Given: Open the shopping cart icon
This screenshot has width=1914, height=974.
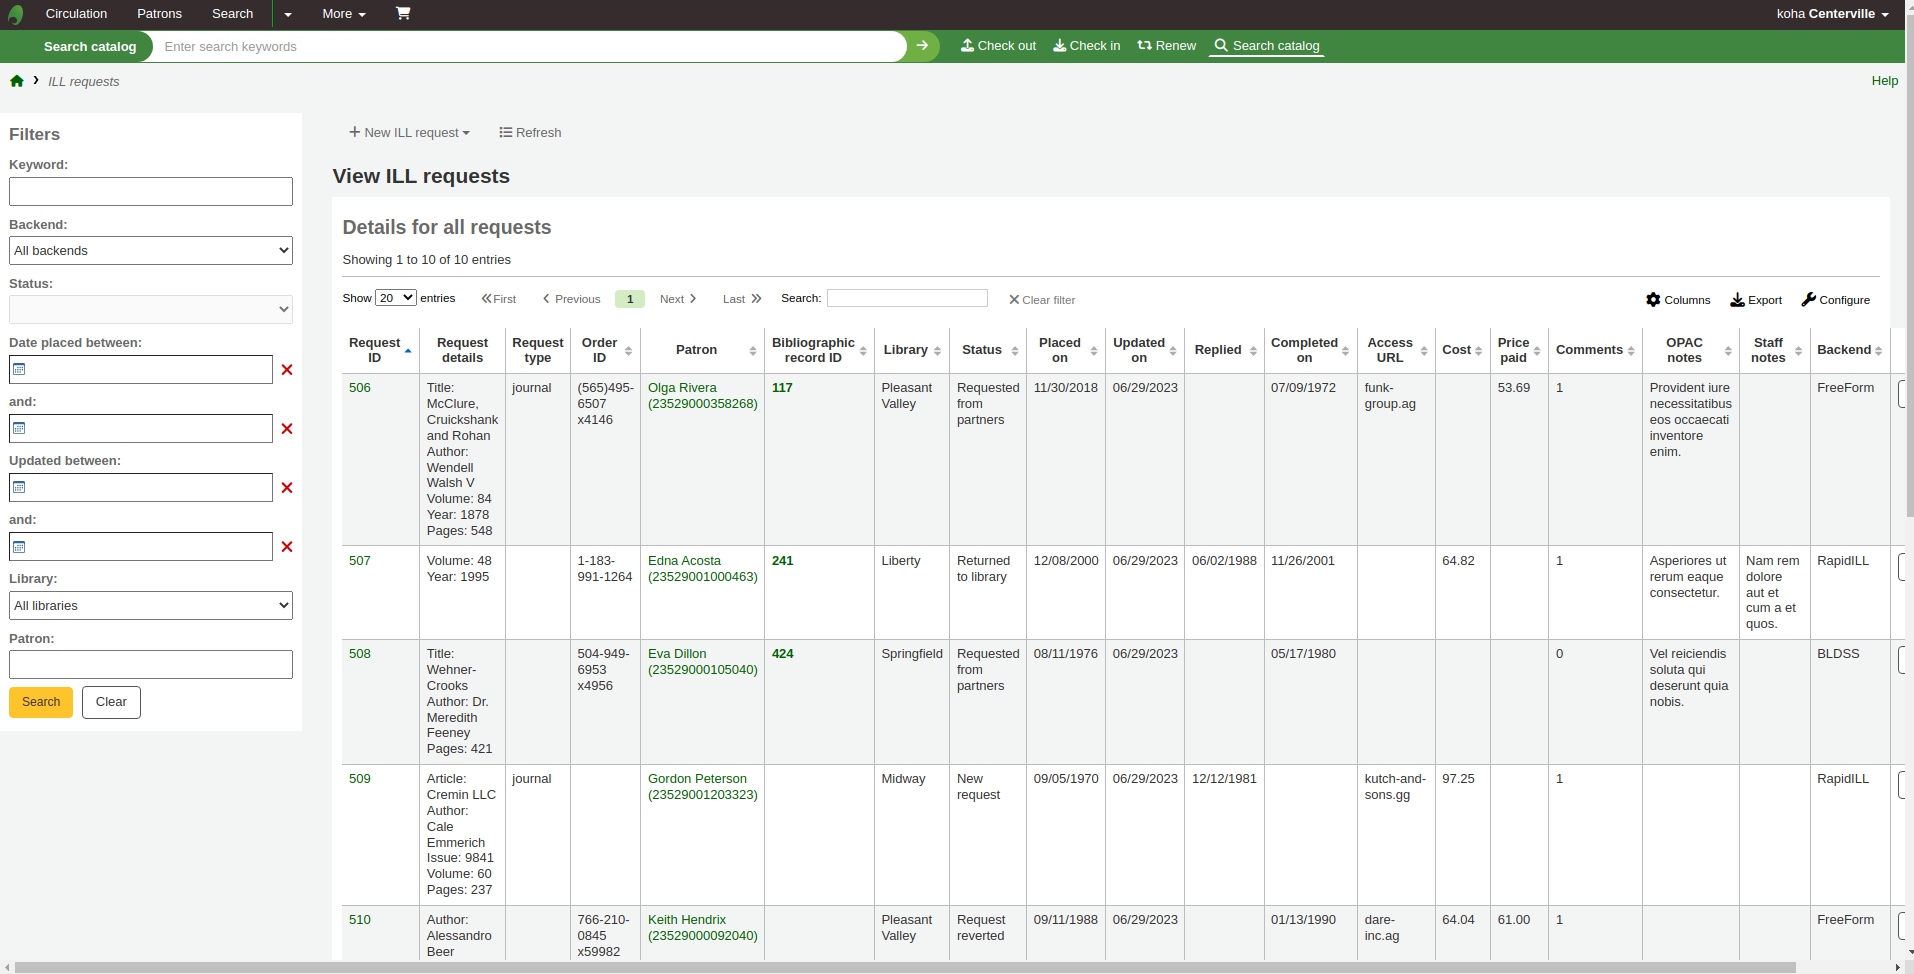Looking at the screenshot, I should click(x=403, y=14).
